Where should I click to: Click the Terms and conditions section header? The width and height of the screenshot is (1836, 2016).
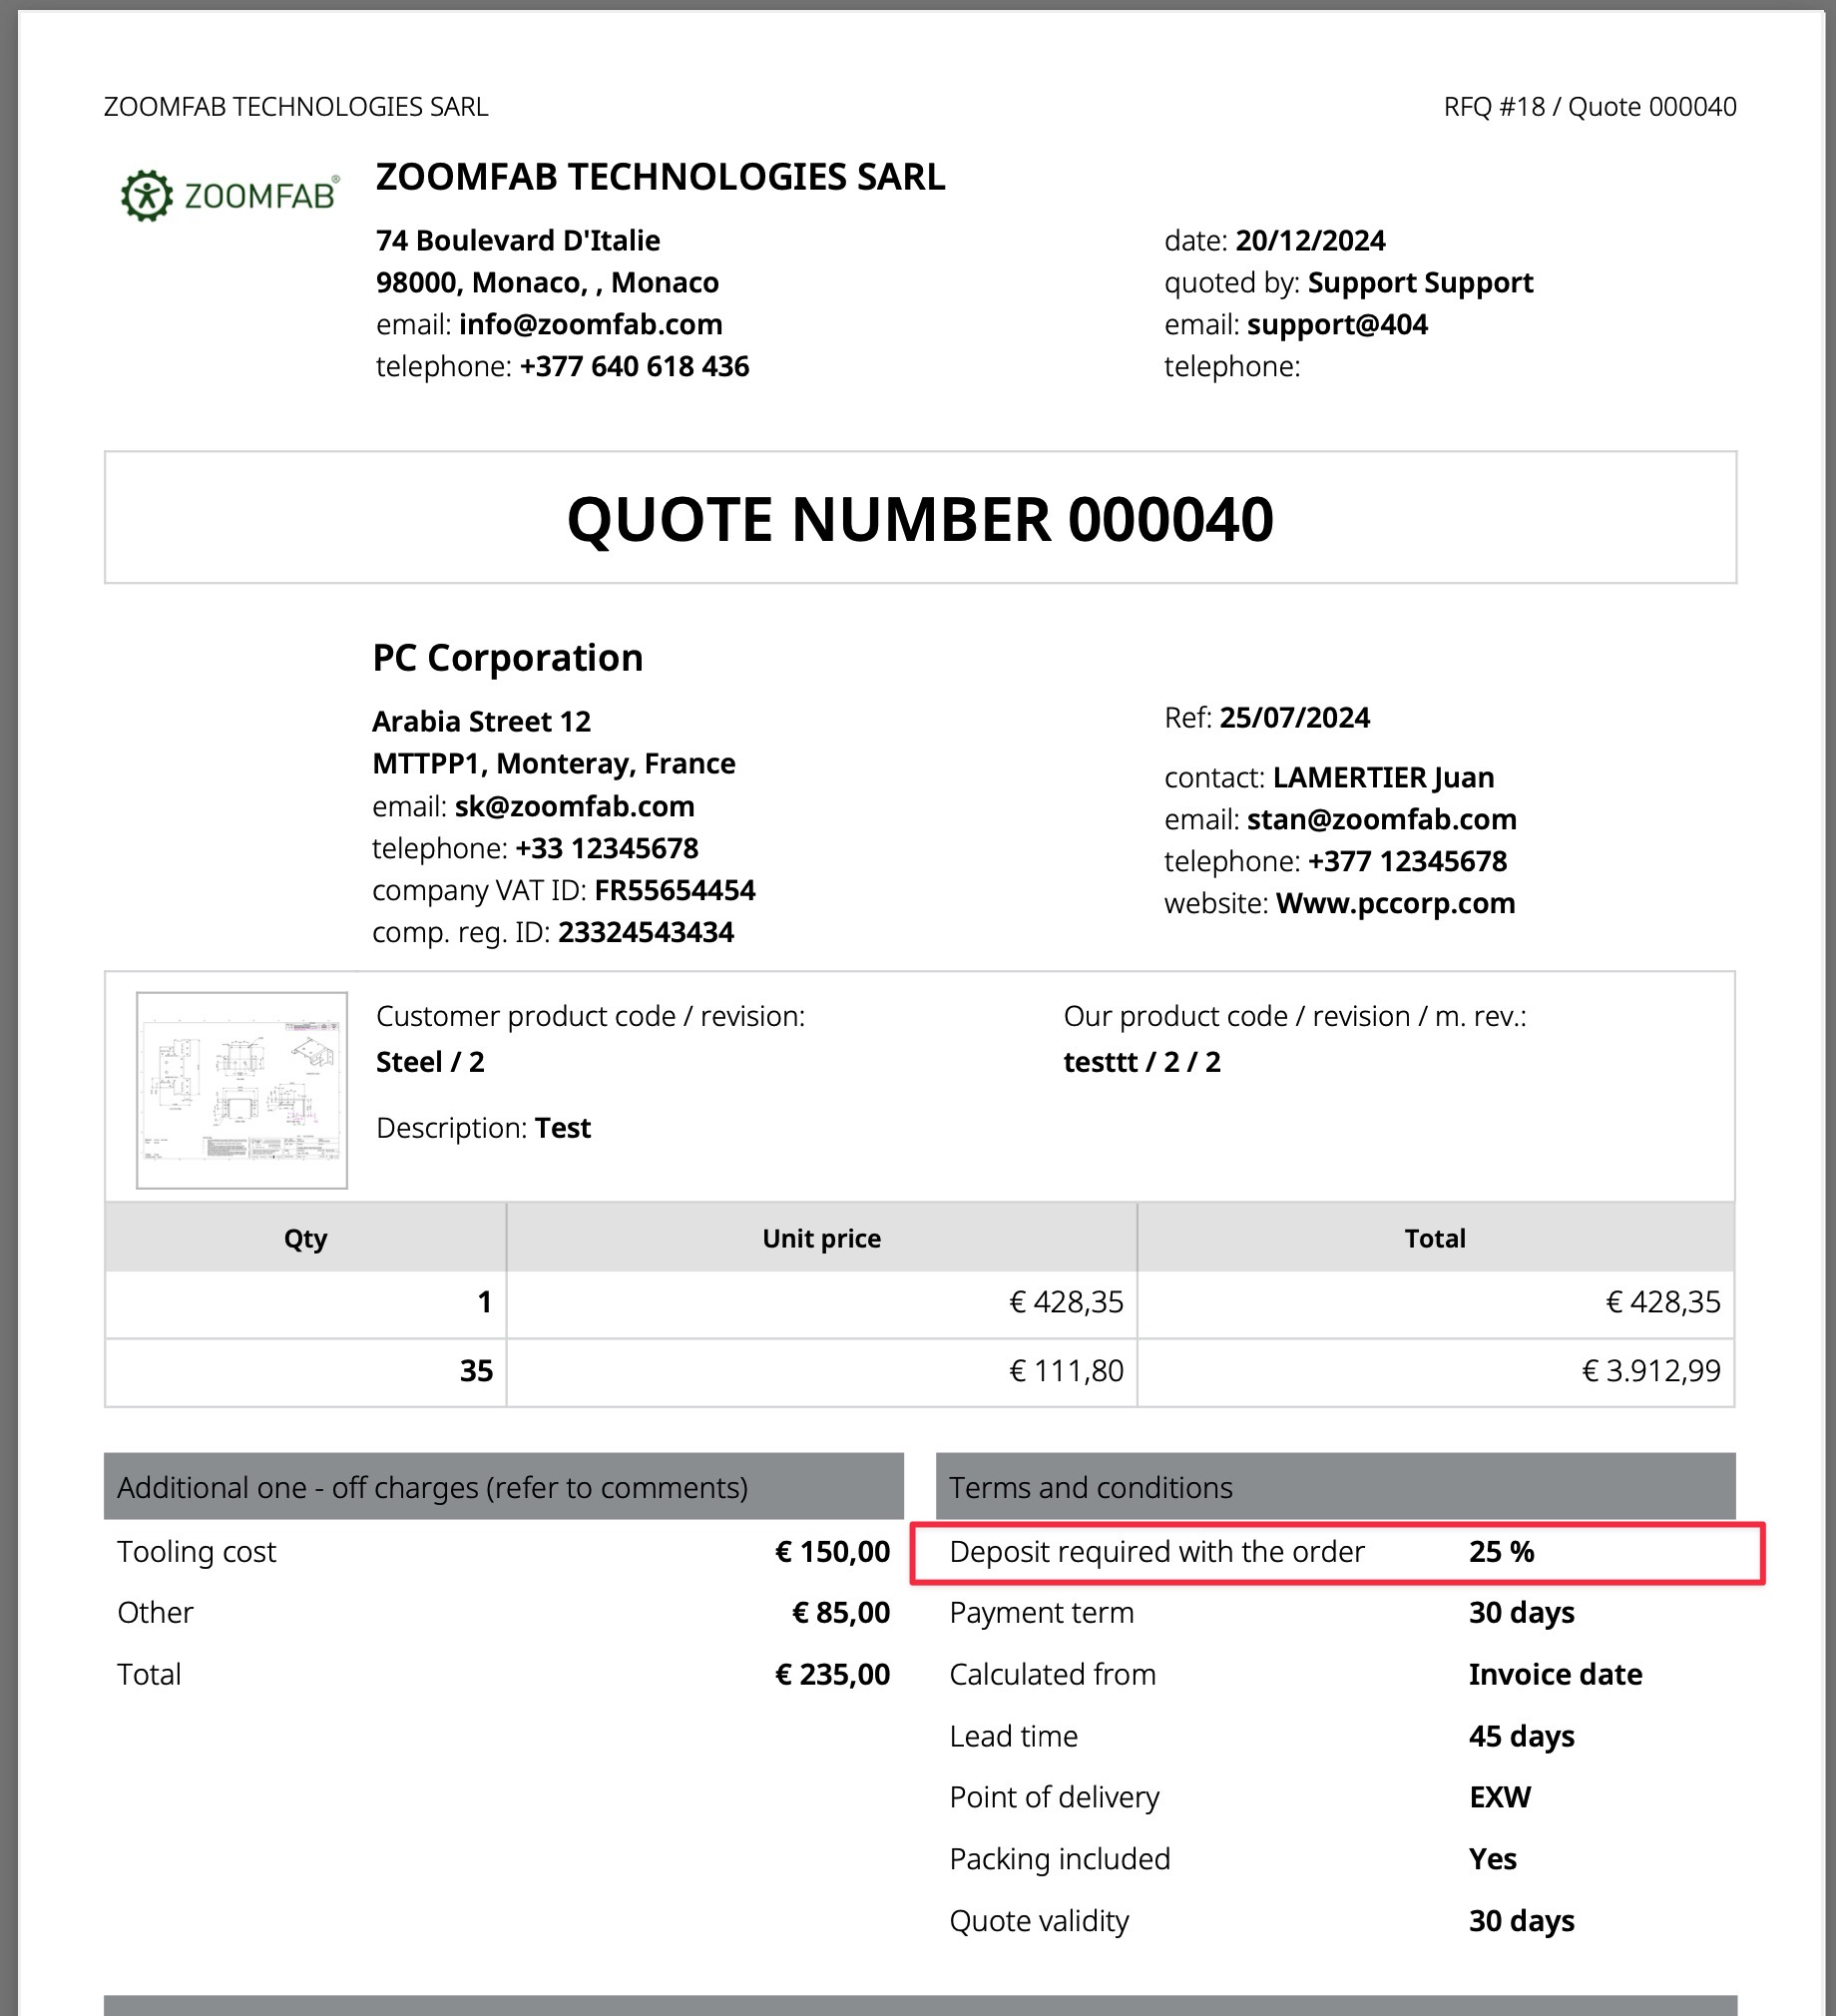coord(1090,1488)
